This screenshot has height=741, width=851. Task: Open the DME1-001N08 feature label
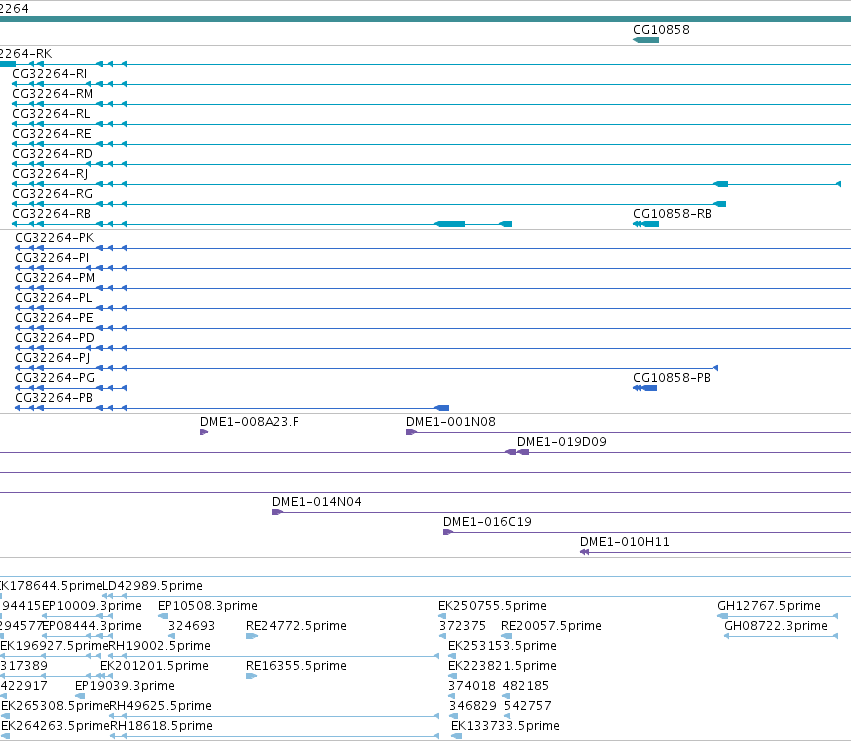click(451, 422)
